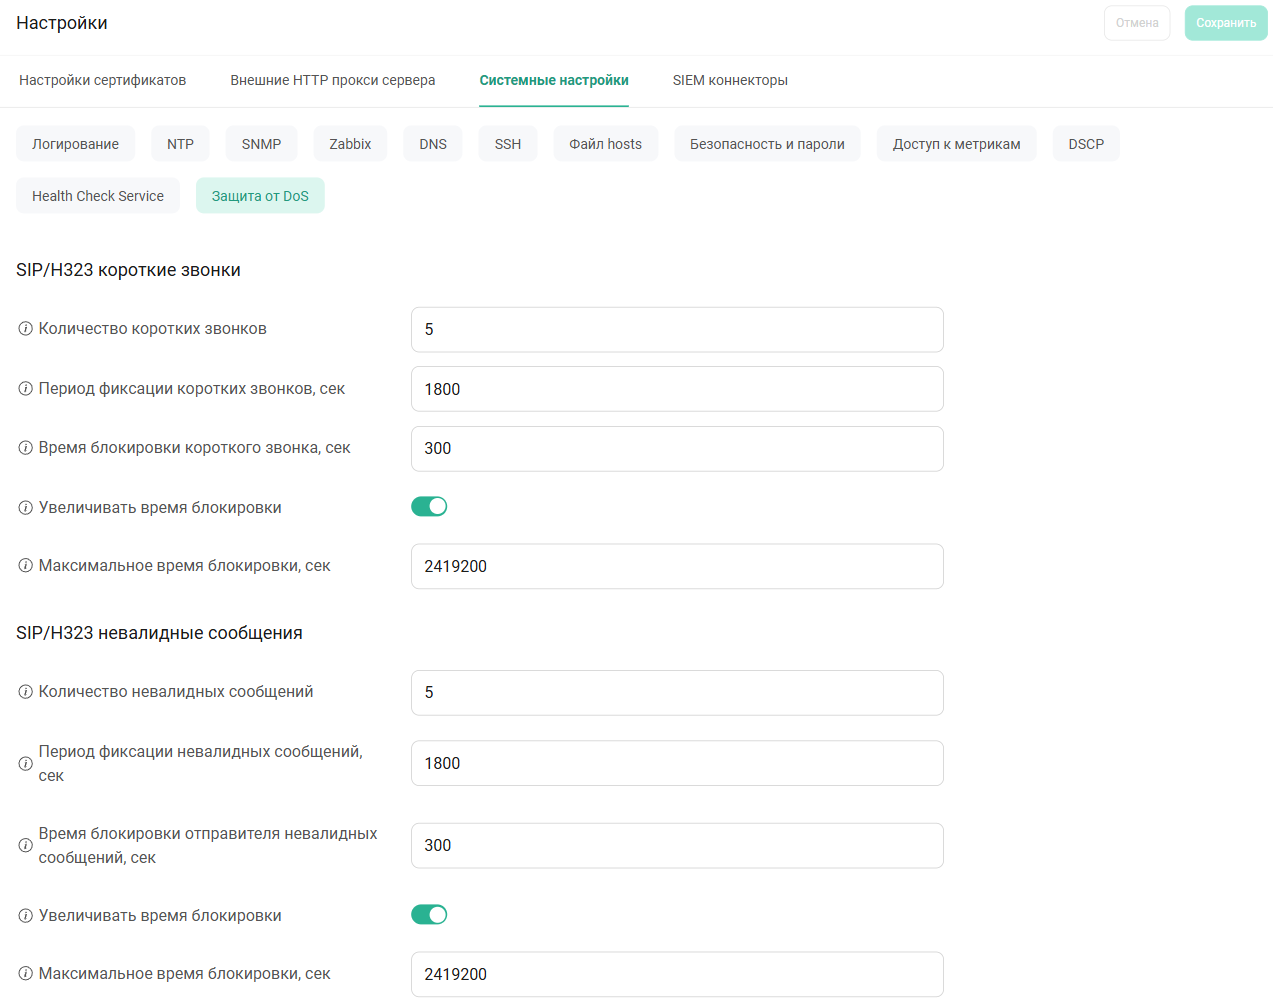This screenshot has height=1007, width=1273.
Task: Click the Количество коротких звонков input field
Action: coord(677,330)
